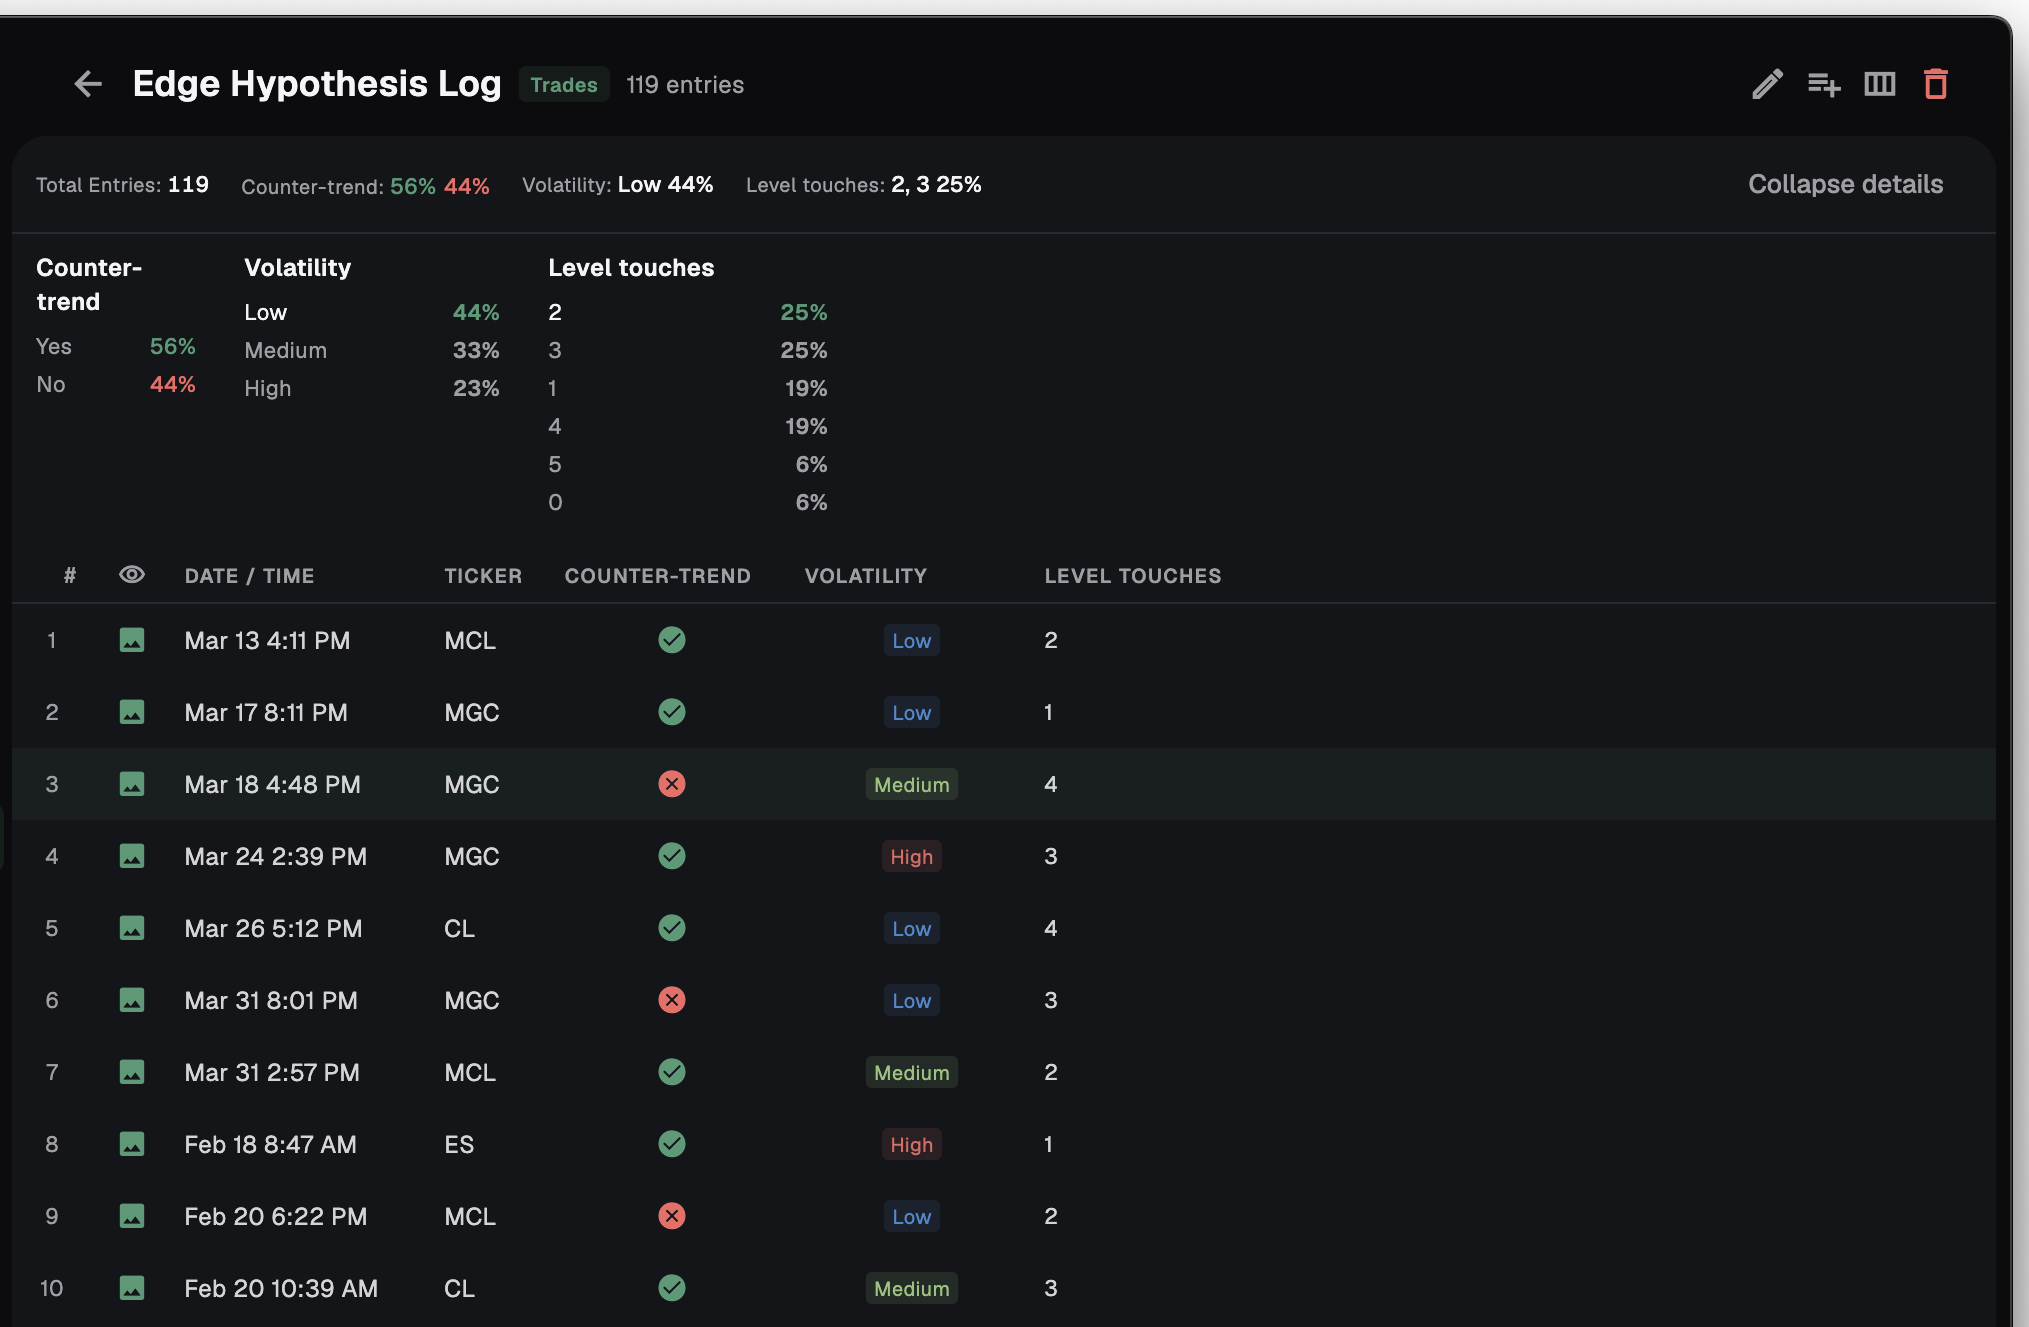Toggle counter-trend check for Feb 18 row

[x=672, y=1144]
